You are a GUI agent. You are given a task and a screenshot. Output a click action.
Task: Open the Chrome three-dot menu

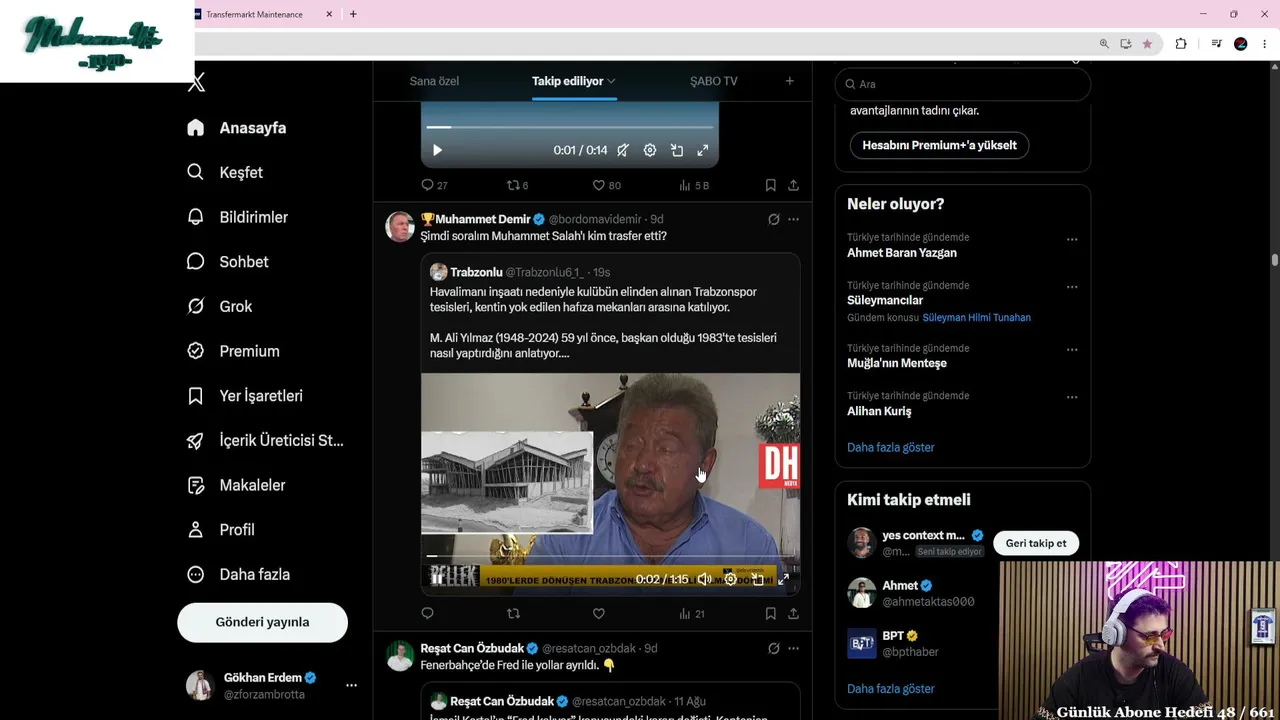coord(1264,44)
